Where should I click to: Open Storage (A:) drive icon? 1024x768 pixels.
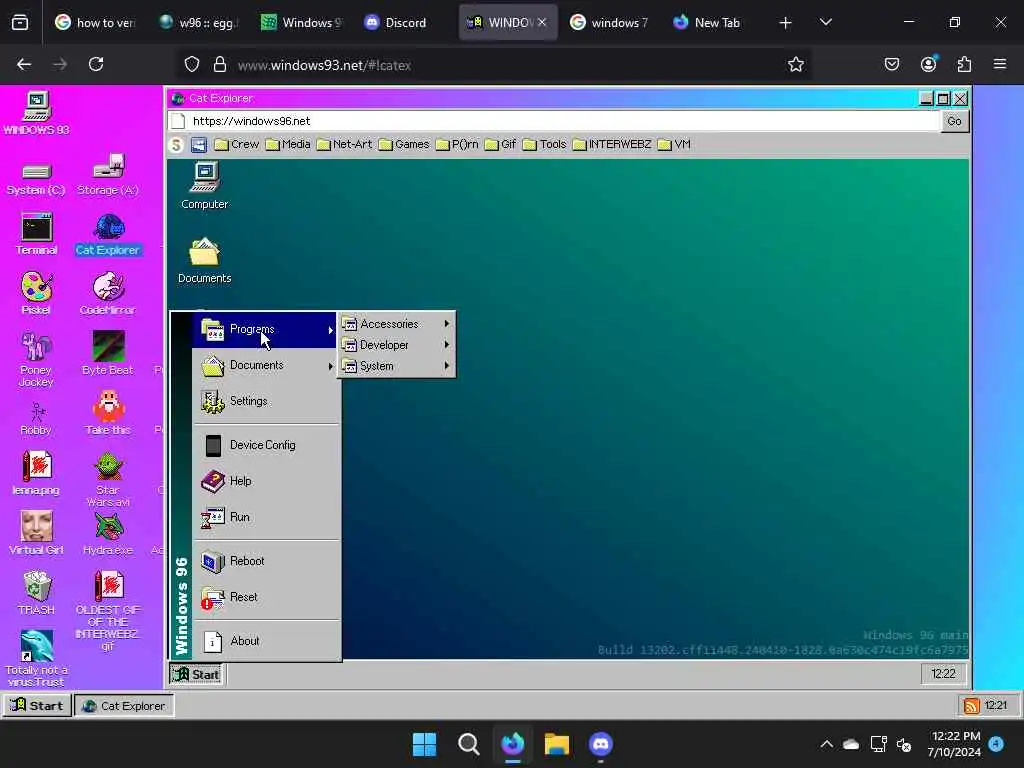[108, 175]
